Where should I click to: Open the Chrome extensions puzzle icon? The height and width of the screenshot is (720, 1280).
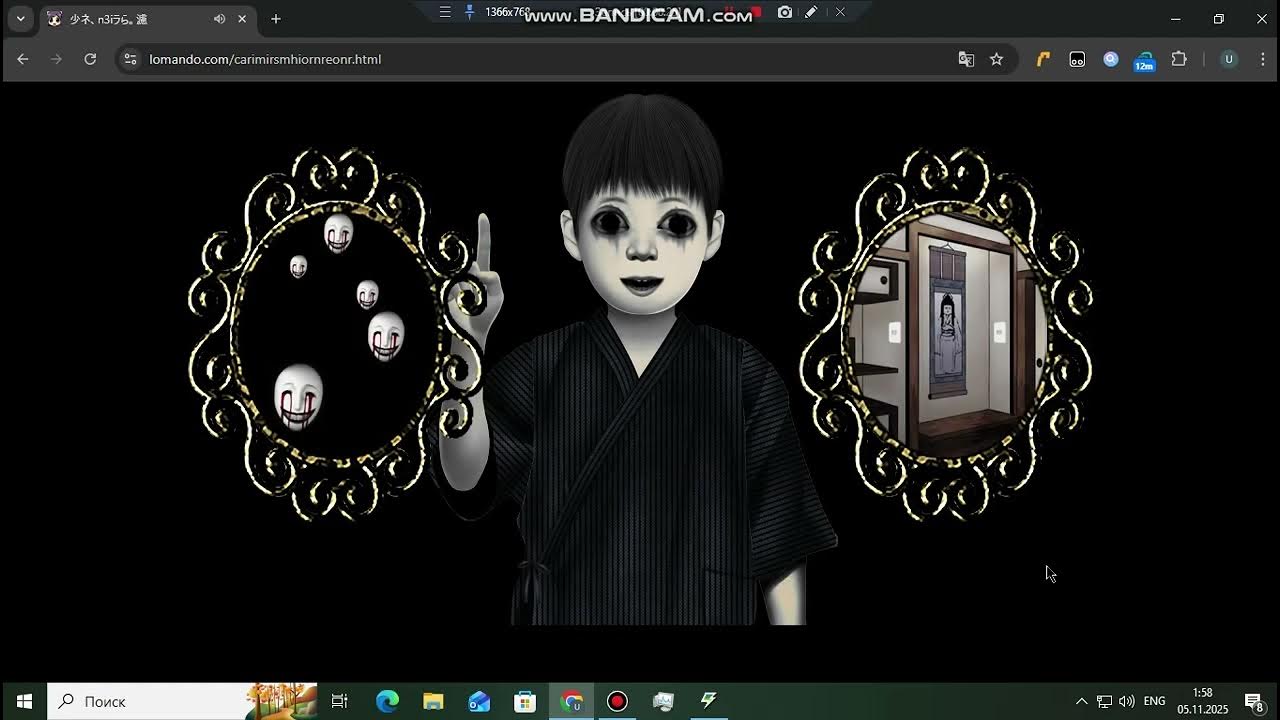pos(1179,59)
